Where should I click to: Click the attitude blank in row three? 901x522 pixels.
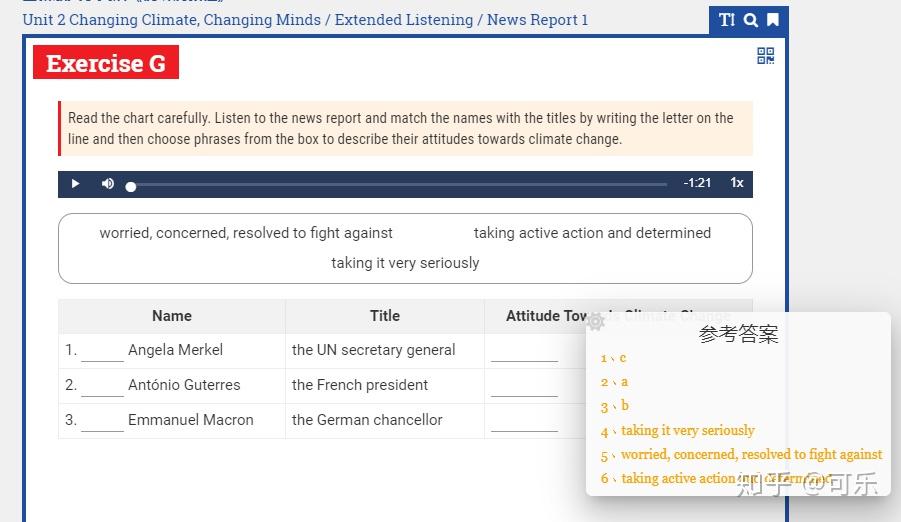click(524, 423)
